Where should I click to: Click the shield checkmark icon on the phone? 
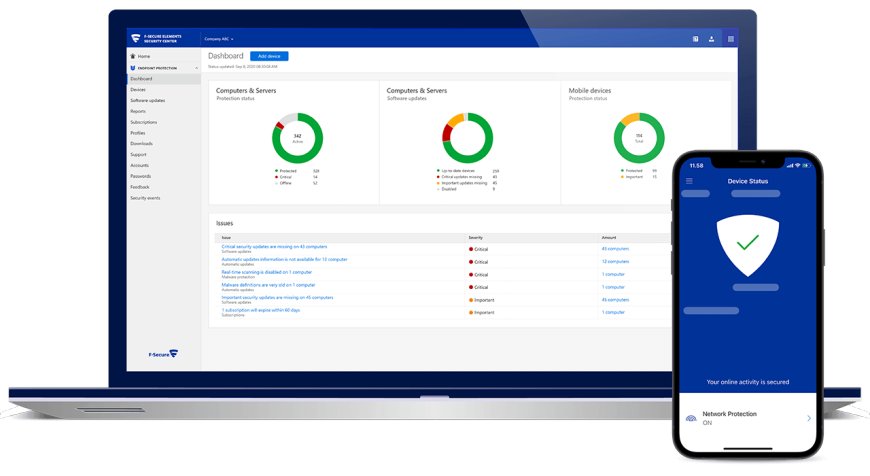[x=747, y=245]
